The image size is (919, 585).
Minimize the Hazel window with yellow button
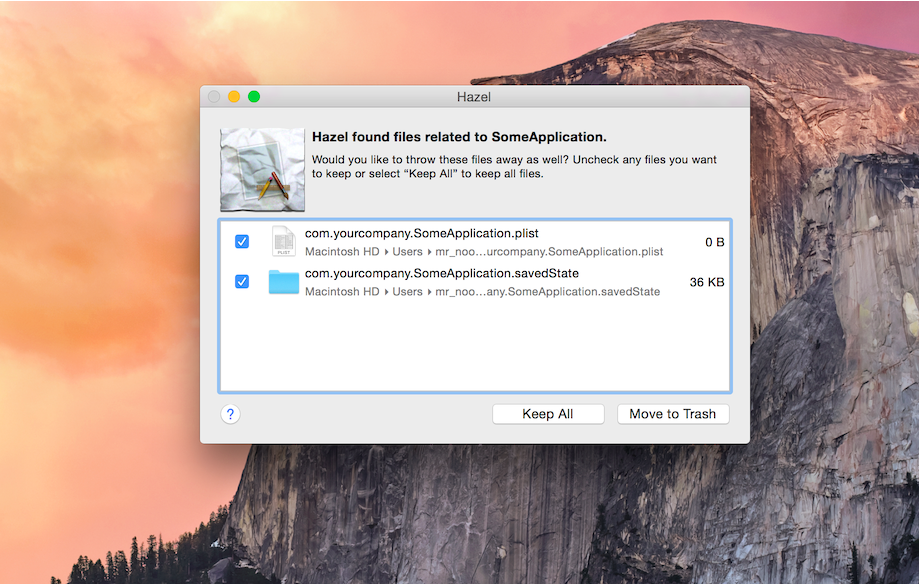pyautogui.click(x=234, y=97)
